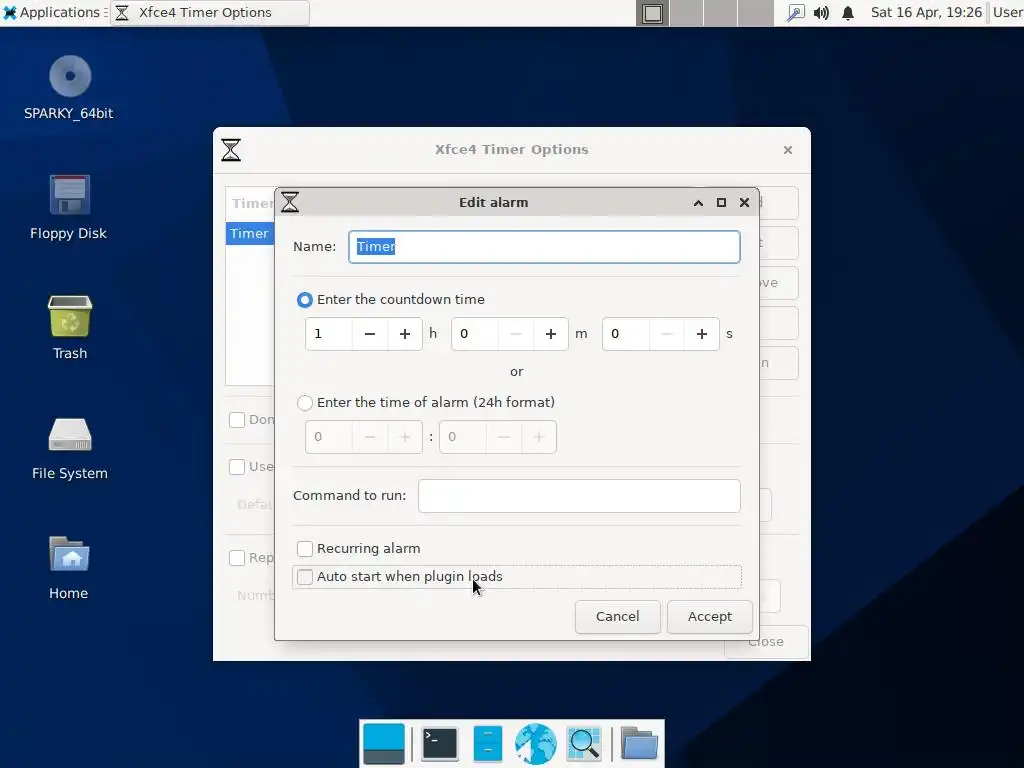This screenshot has height=768, width=1024.
Task: Click the Show Desktop dock icon
Action: pyautogui.click(x=383, y=744)
